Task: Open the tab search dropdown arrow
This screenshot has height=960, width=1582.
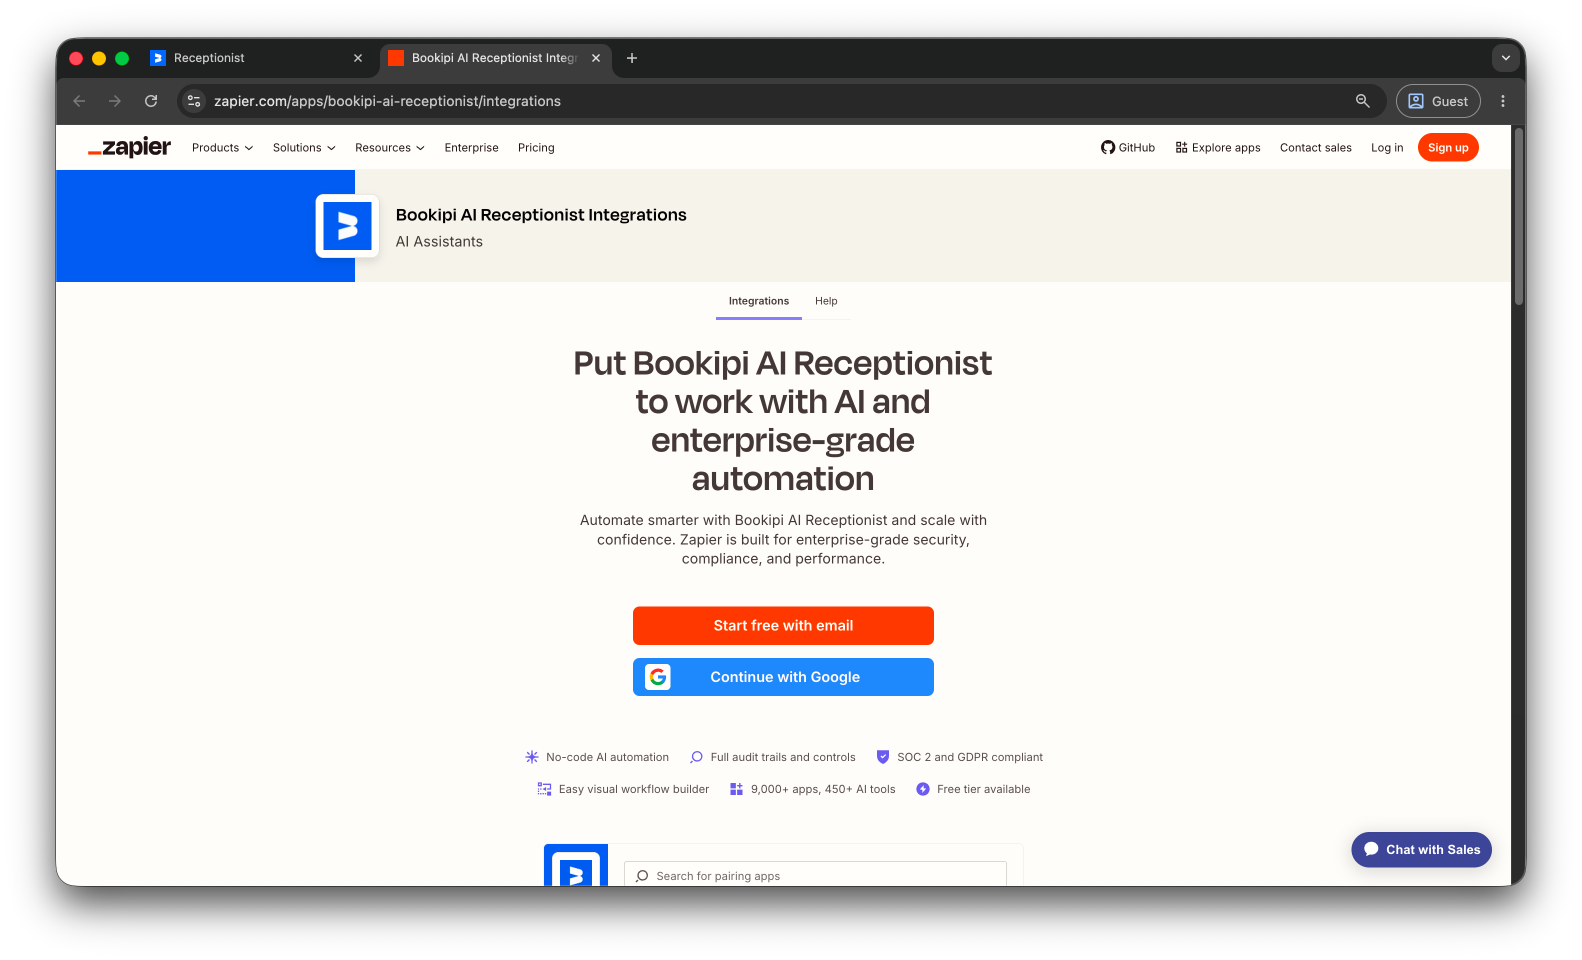Action: click(1505, 58)
